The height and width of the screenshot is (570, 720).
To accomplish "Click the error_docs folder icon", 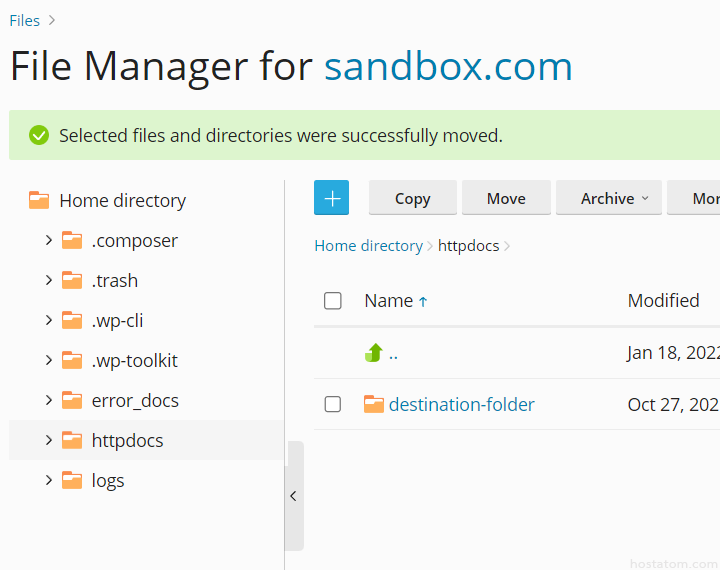I will pos(72,400).
